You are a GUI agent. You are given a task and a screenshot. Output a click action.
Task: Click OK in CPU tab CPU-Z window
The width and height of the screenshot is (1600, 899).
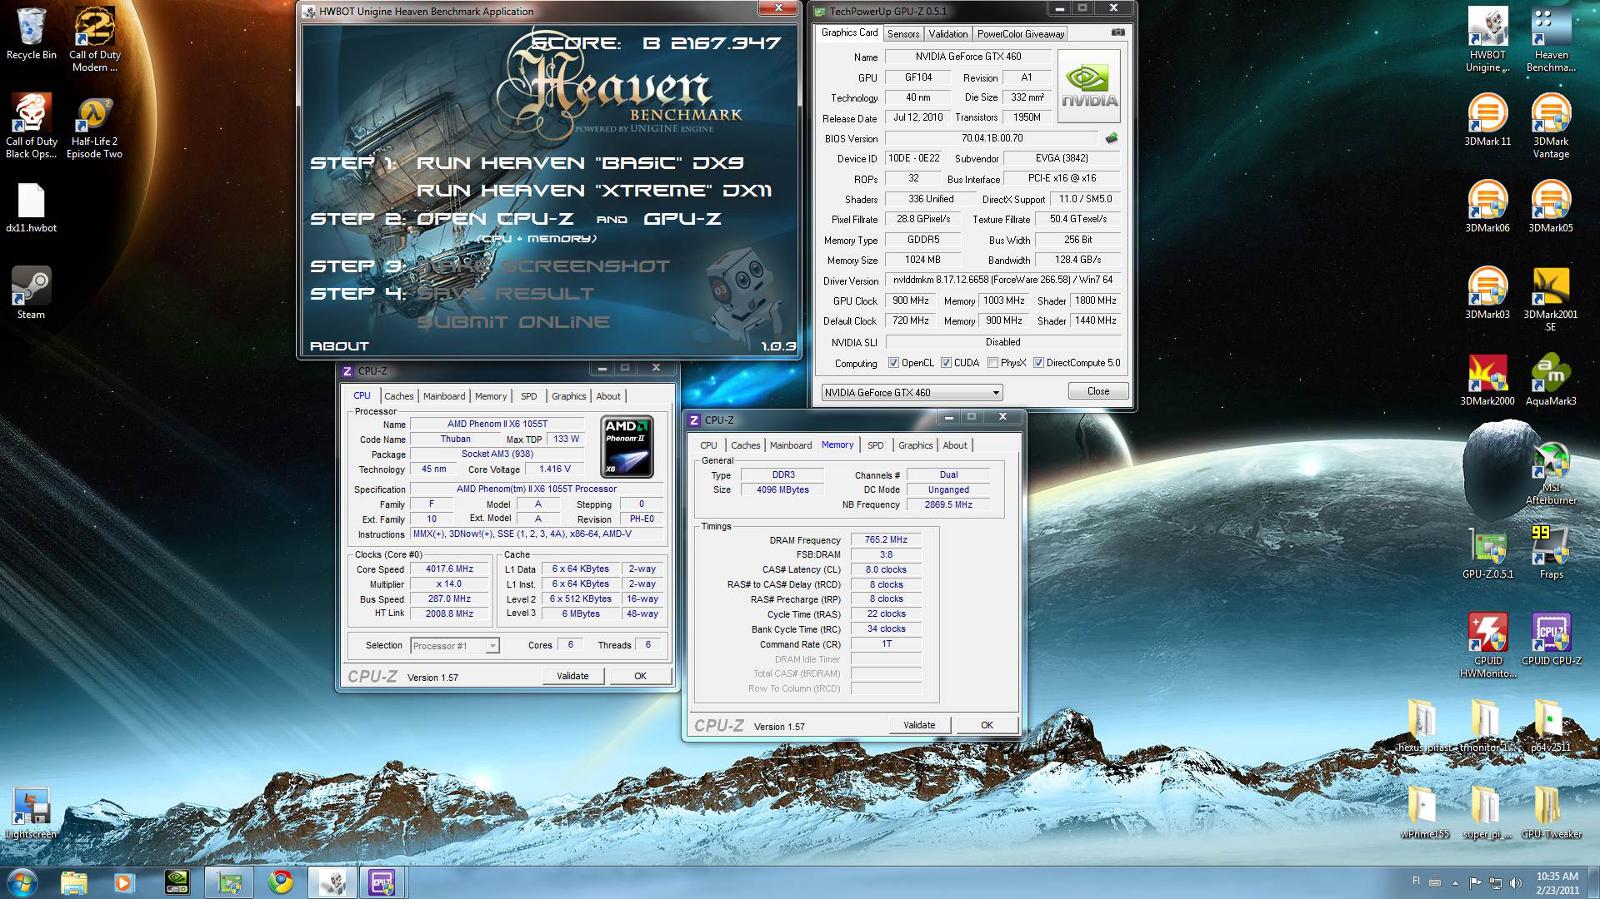[x=640, y=676]
